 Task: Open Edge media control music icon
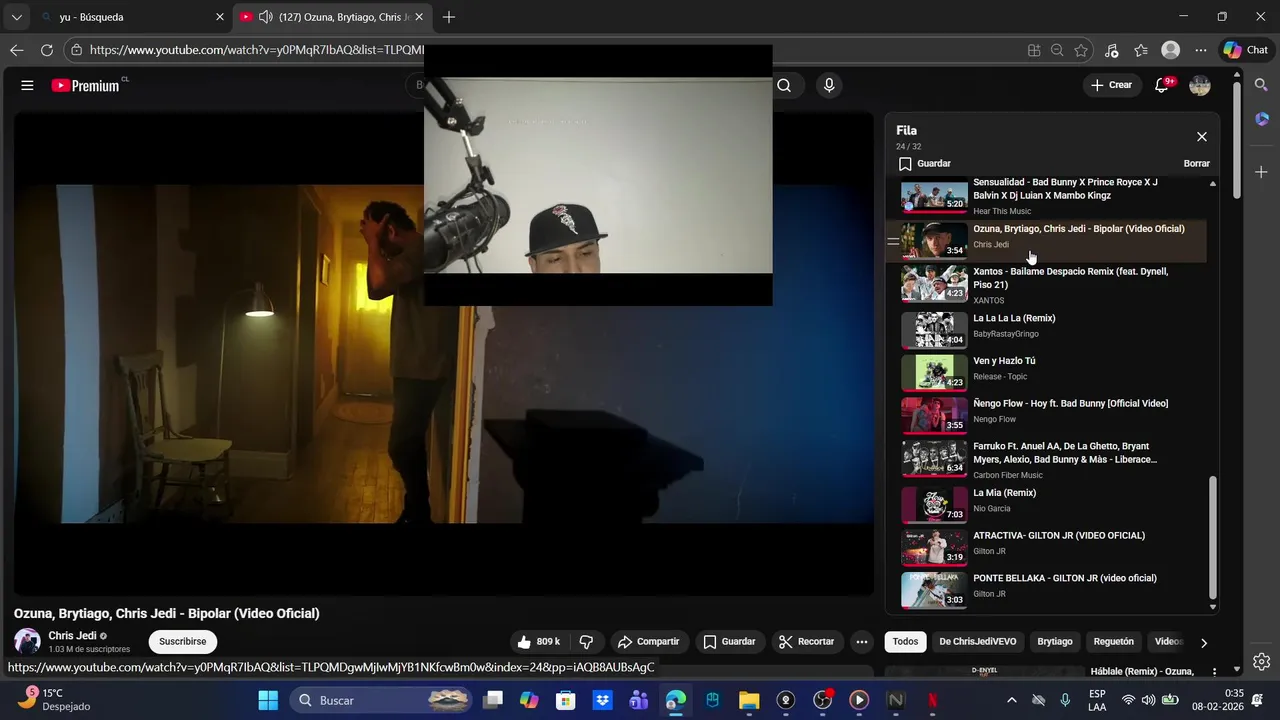click(x=1112, y=50)
